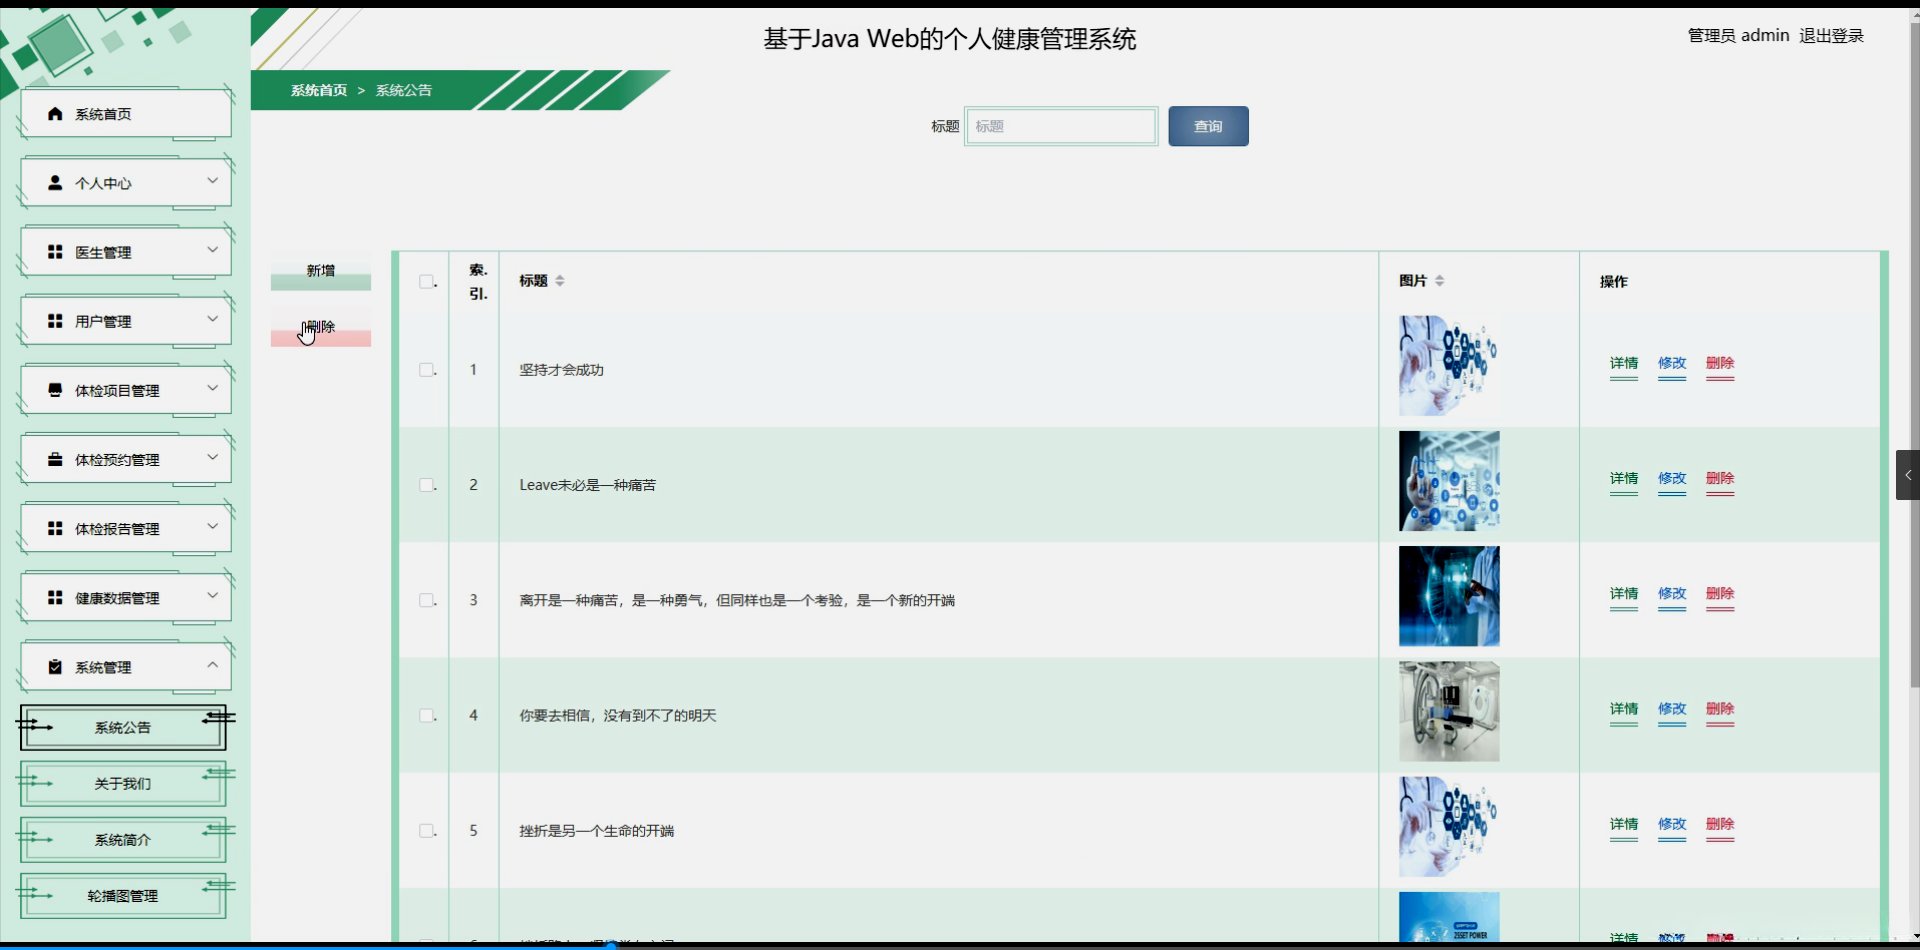Click the sort arrows next to 图片 column
The height and width of the screenshot is (950, 1920).
(x=1439, y=281)
